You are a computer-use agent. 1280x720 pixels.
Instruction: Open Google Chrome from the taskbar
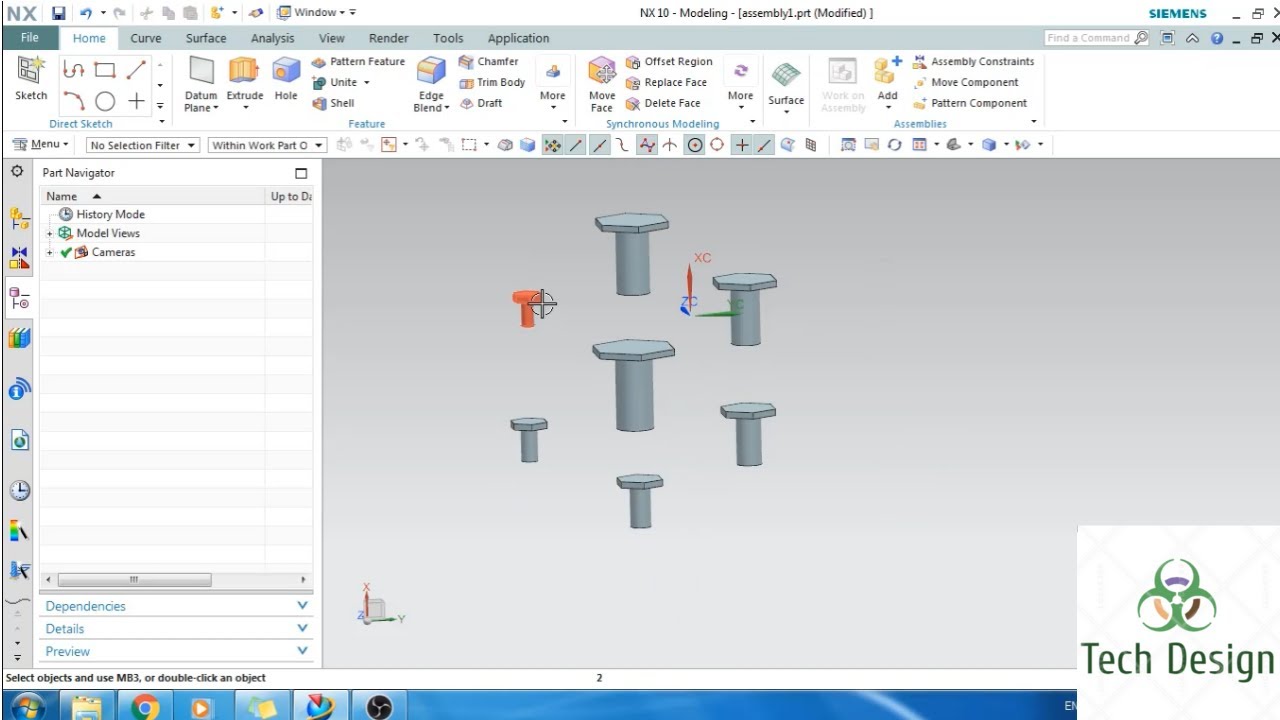145,707
